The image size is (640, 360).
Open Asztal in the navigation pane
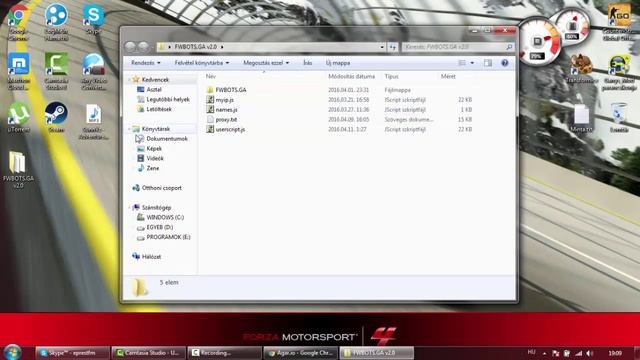click(x=154, y=89)
